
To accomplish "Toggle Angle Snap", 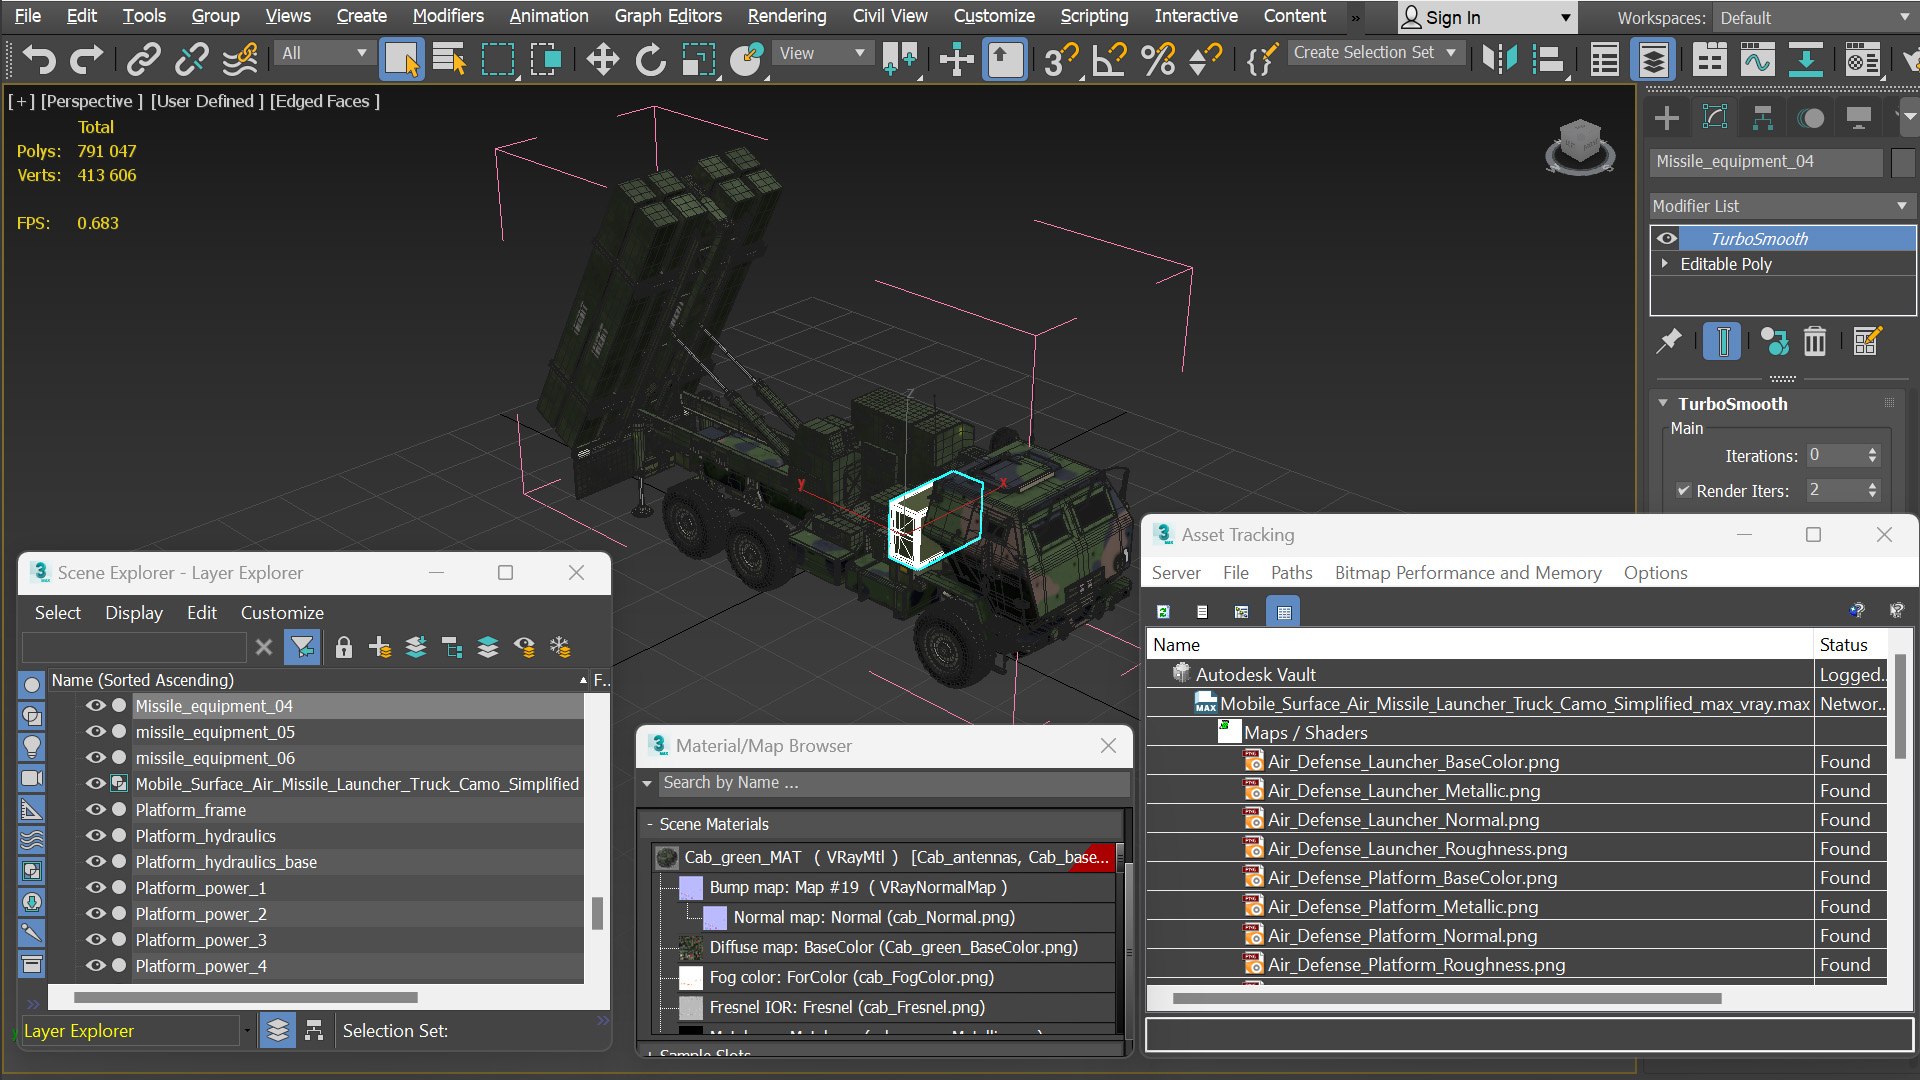I will [x=1109, y=59].
